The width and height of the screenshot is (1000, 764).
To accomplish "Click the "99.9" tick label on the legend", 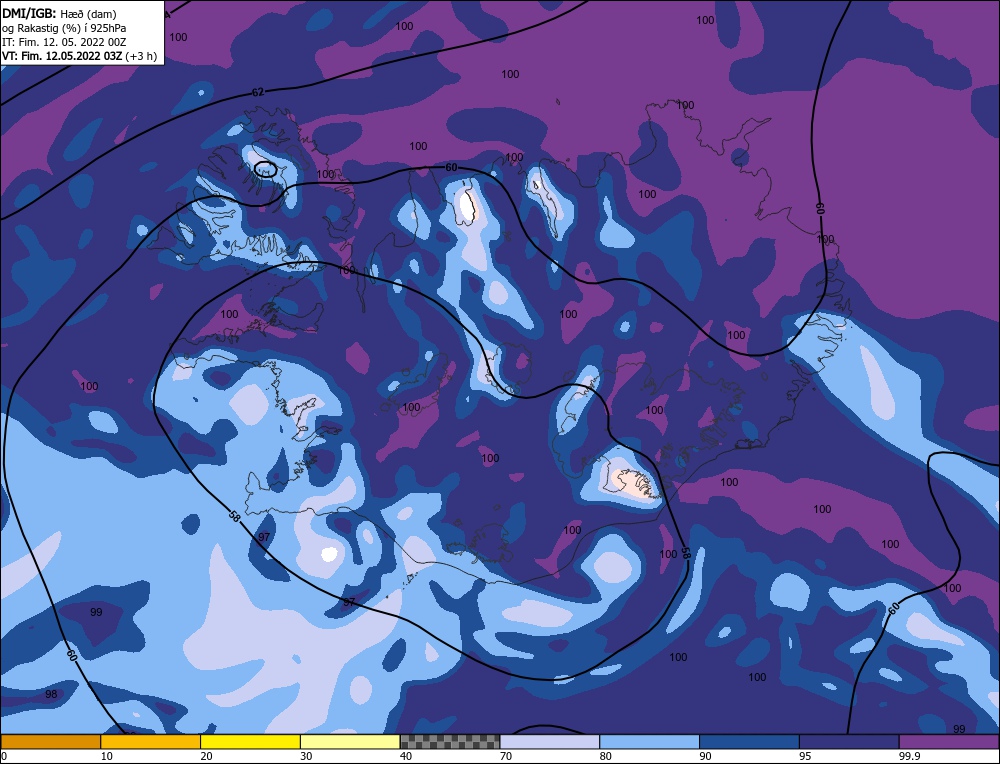I will point(909,756).
